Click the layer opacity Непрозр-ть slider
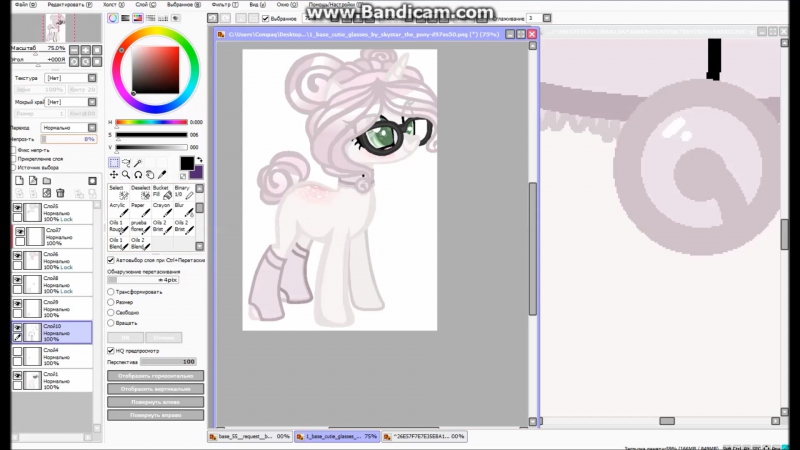This screenshot has width=800, height=450. click(68, 139)
